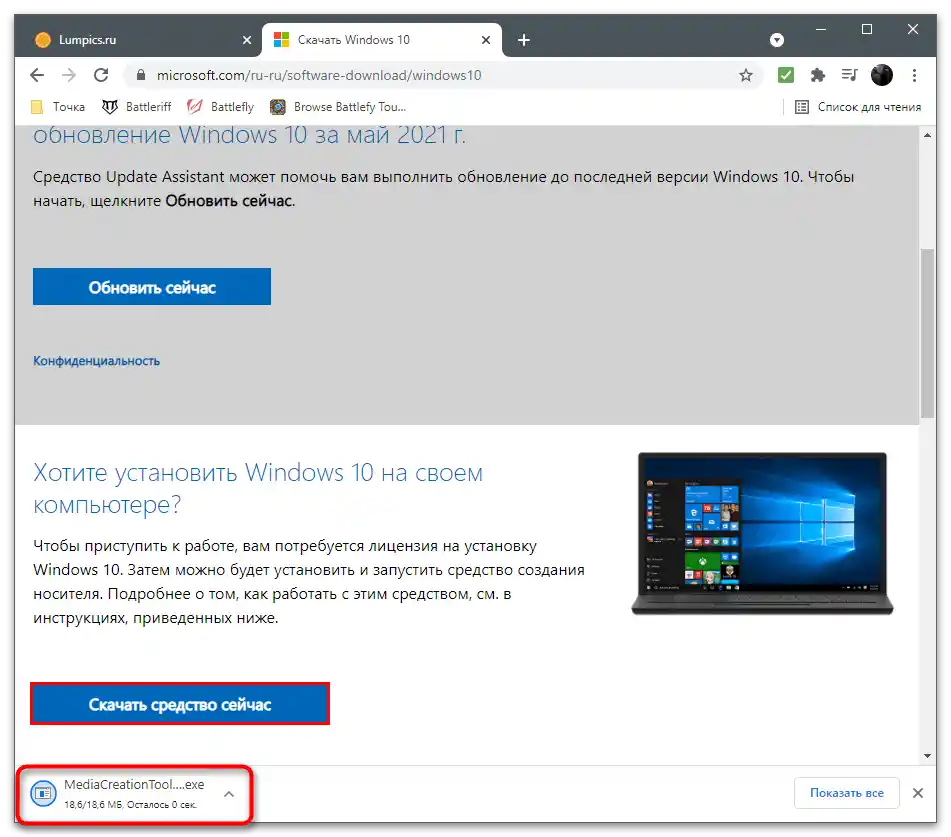Viewport: 951px width, 837px height.
Task: Open the tab search dropdown
Action: pyautogui.click(x=776, y=40)
